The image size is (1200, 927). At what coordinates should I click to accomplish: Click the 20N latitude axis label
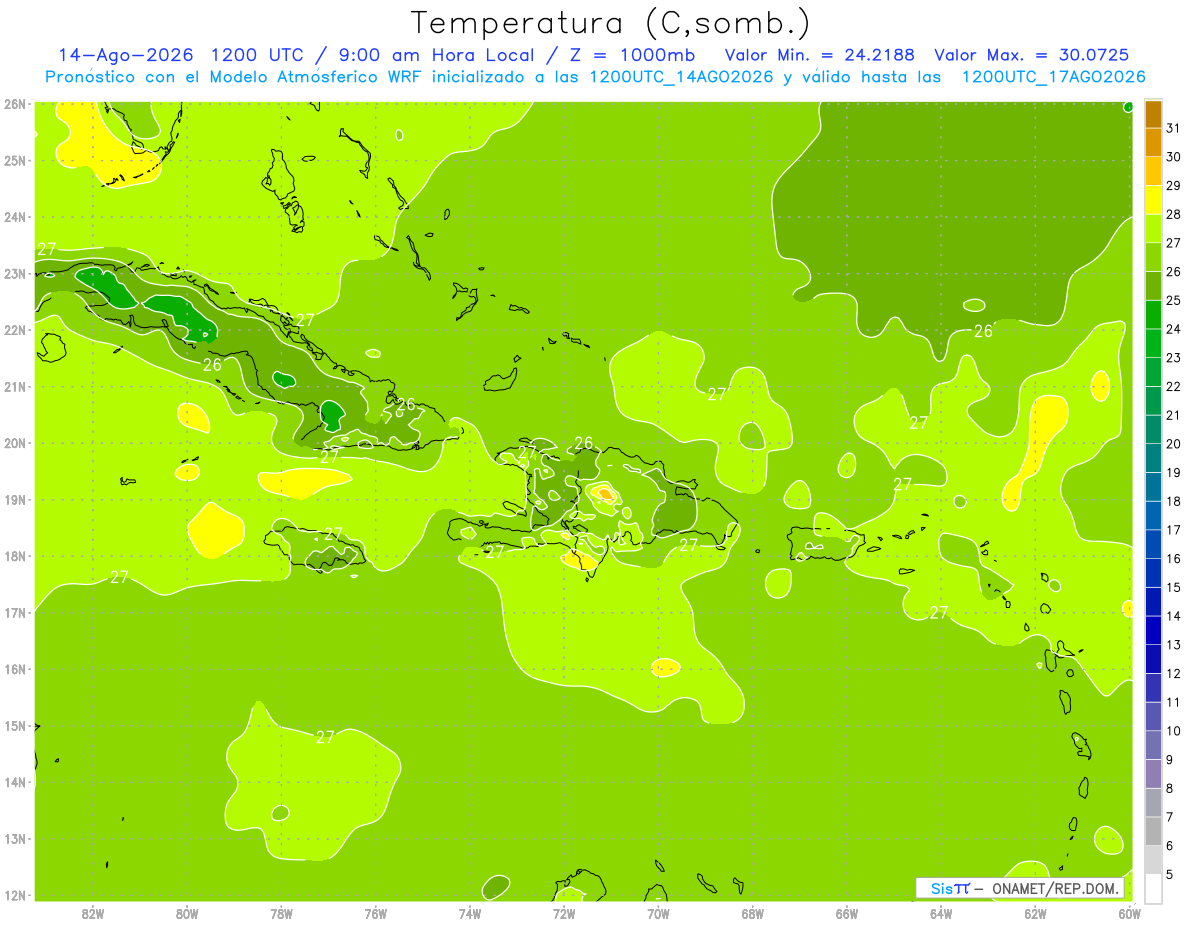click(14, 443)
